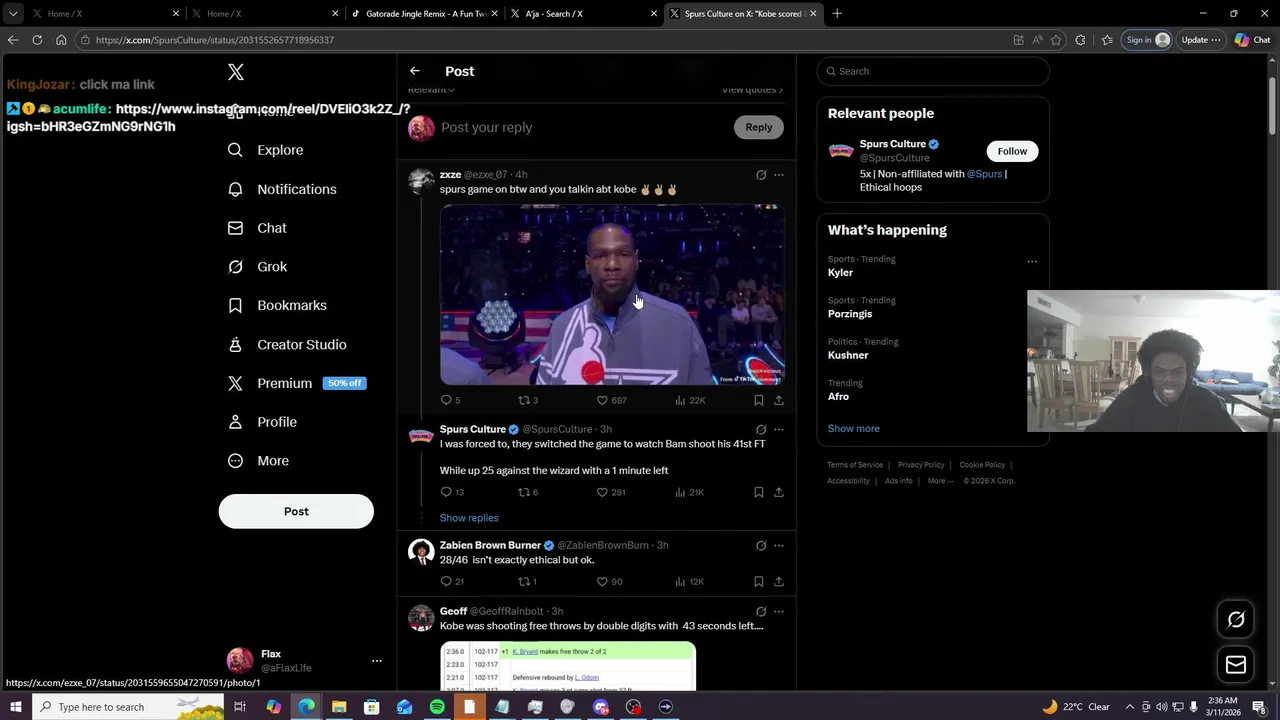Share Spurs Culture's comment
Screen dimensions: 1280x720
[779, 492]
